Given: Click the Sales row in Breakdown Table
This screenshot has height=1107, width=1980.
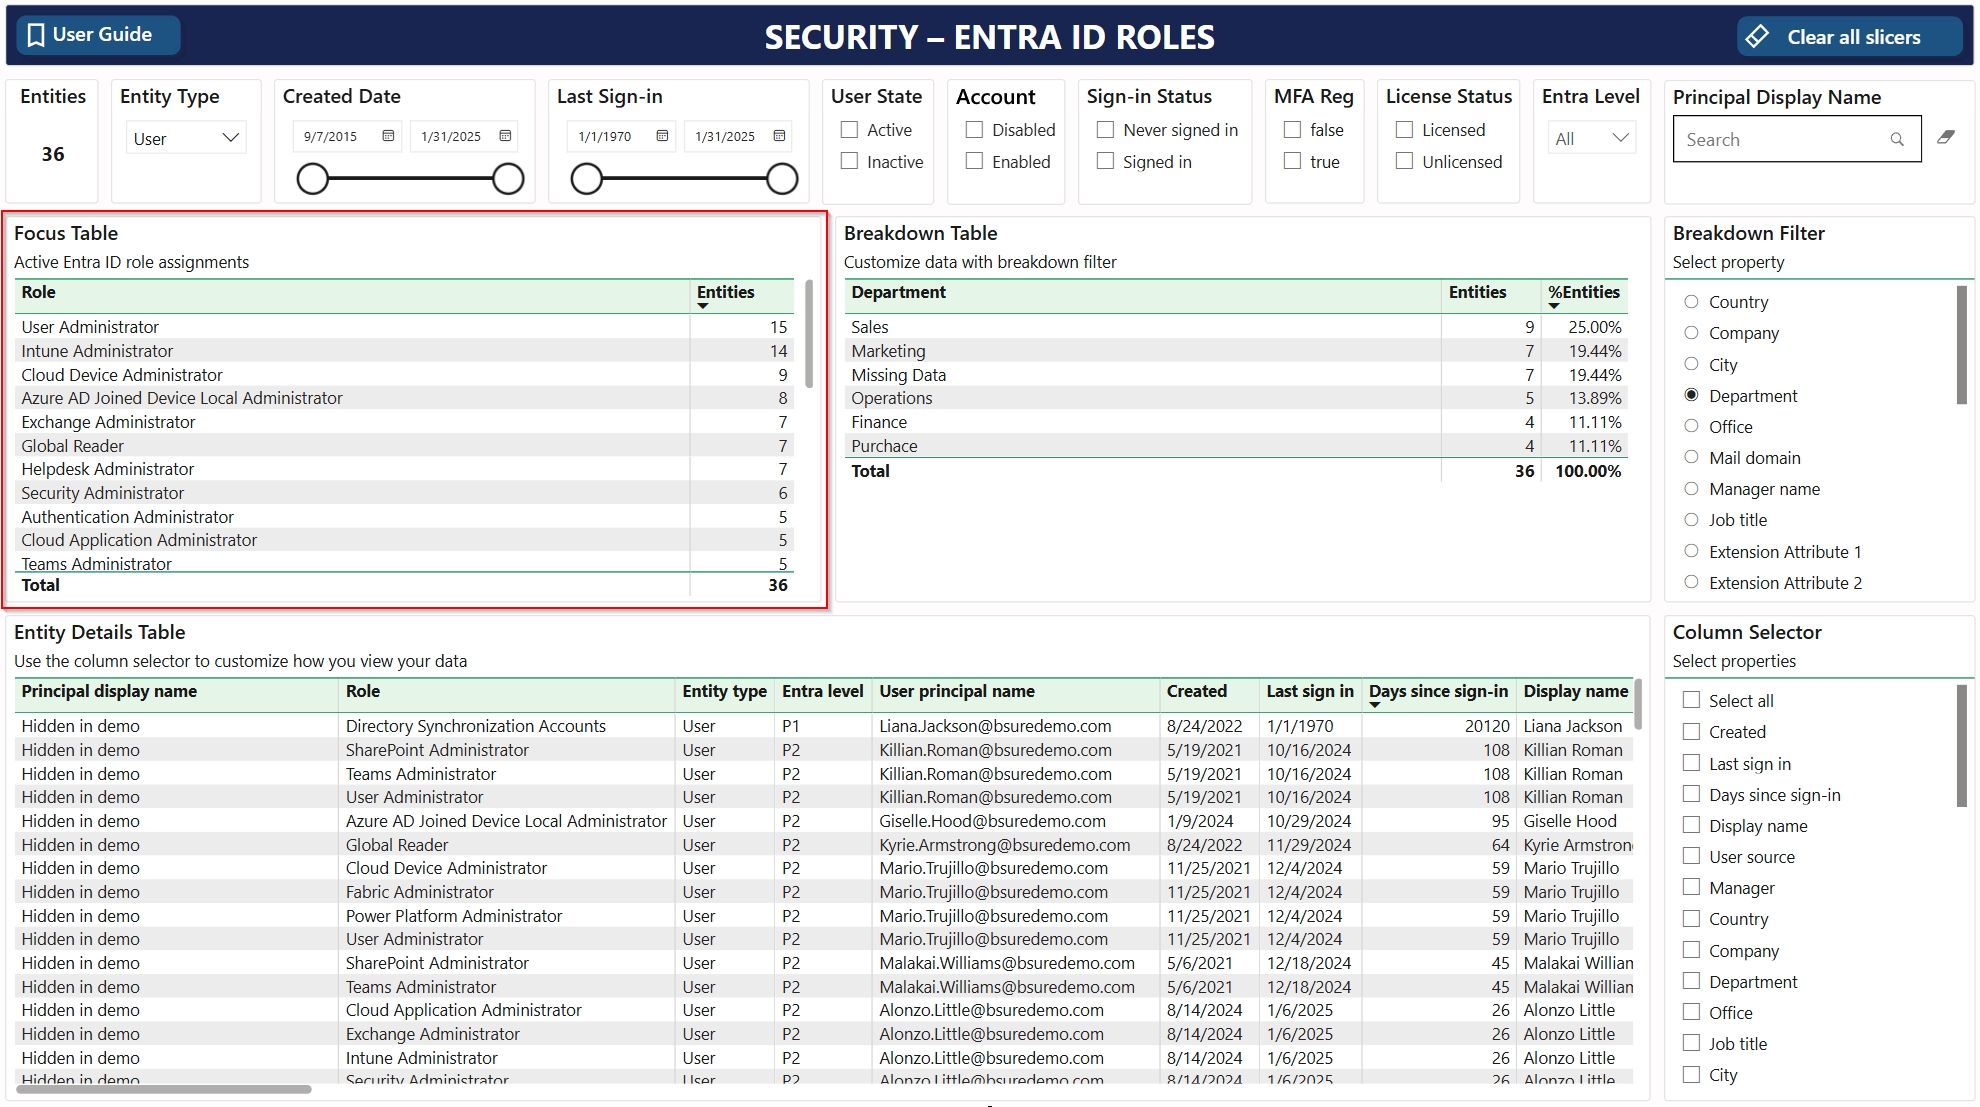Looking at the screenshot, I should pos(869,327).
